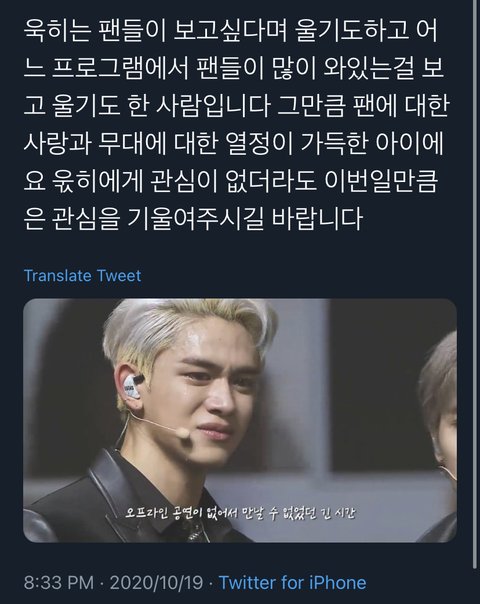Click tweet line starting with 느 프로그램에서
Viewport: 480px width, 604px height.
(x=234, y=69)
